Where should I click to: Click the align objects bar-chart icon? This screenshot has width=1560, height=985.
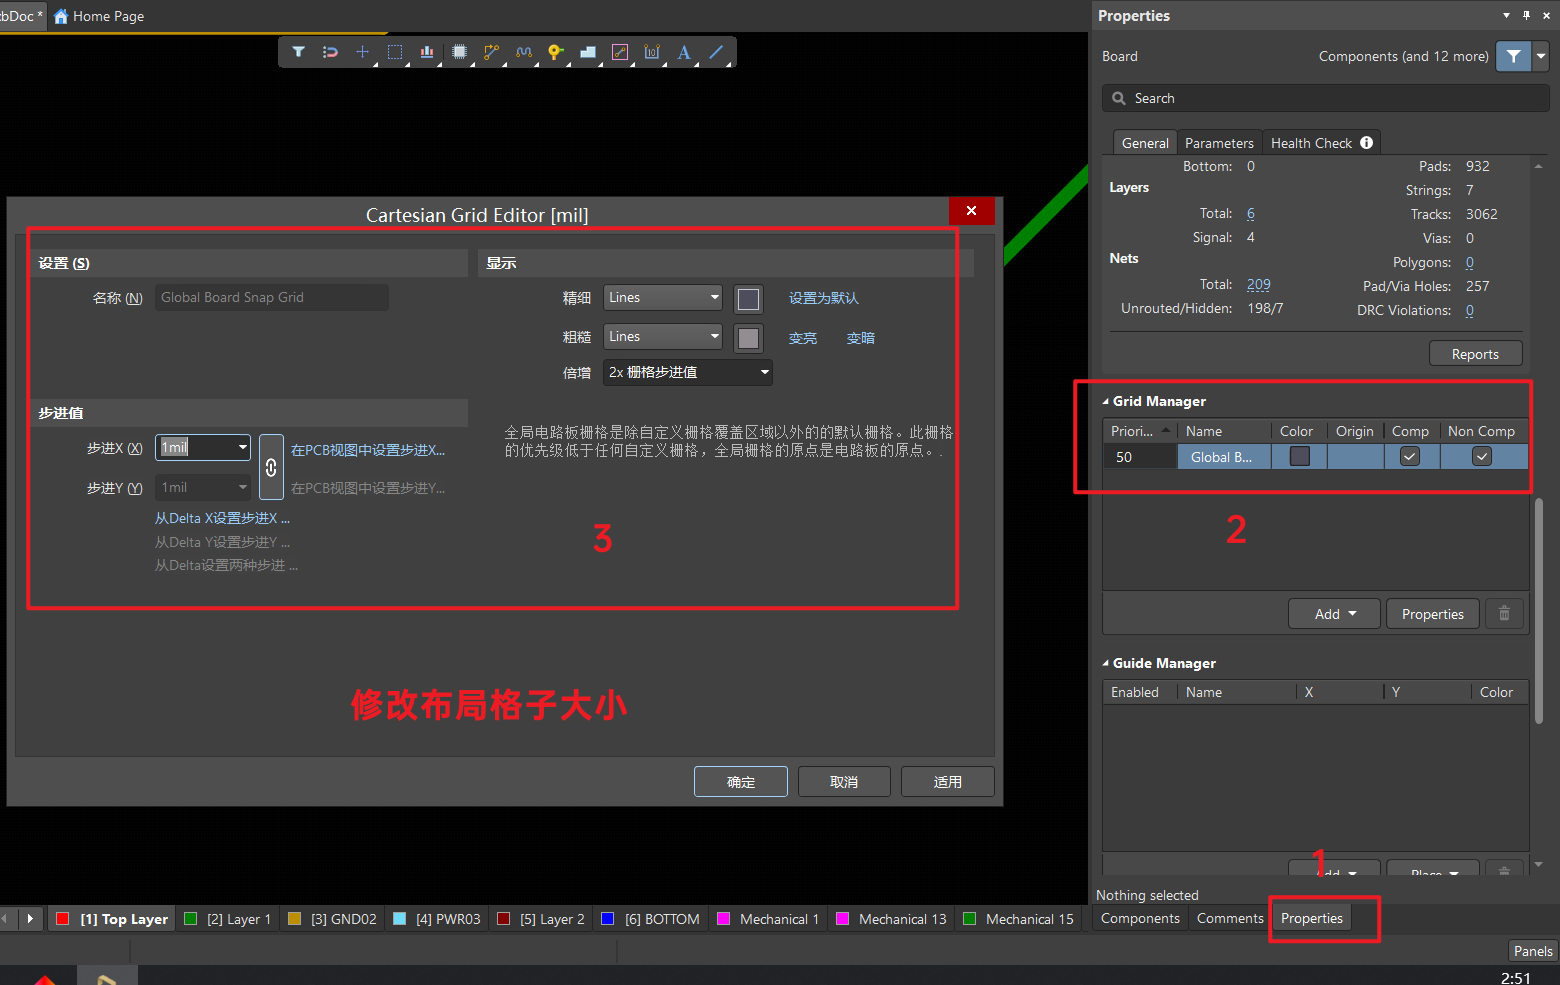427,52
